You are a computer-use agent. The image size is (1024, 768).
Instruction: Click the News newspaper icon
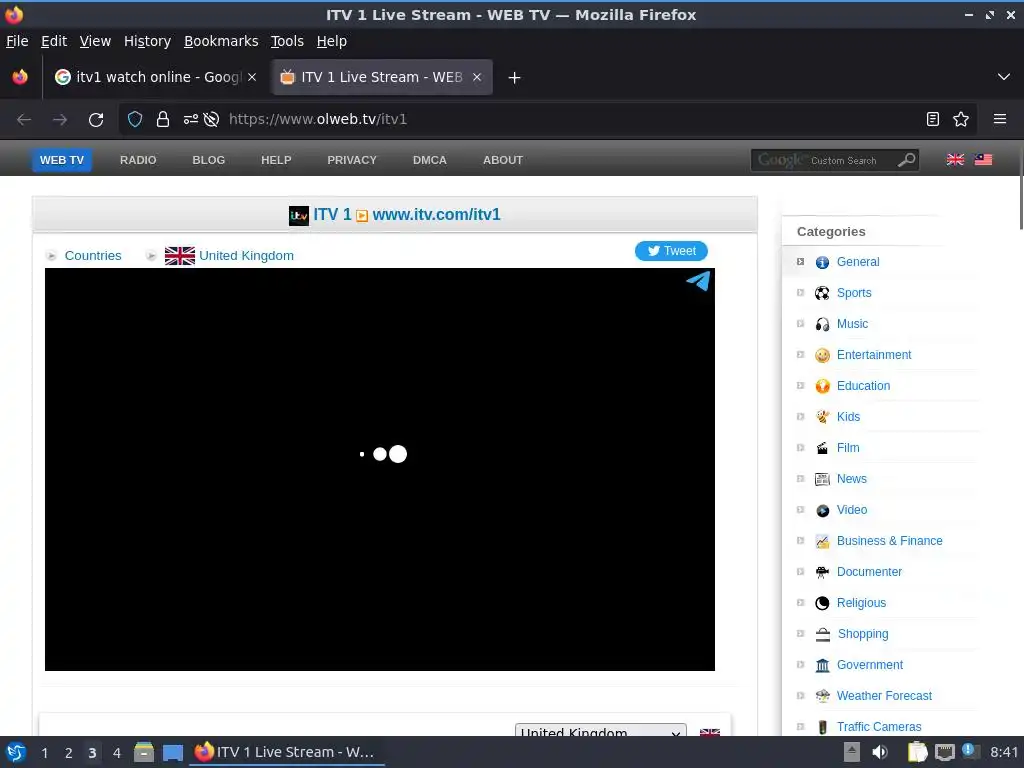(x=822, y=479)
